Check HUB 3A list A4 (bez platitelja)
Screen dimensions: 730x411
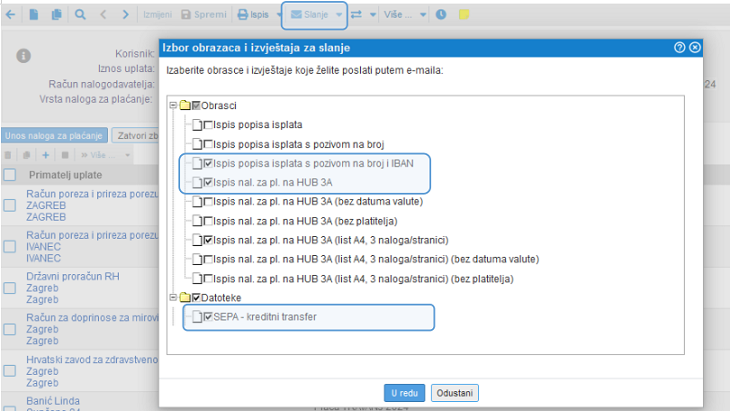(x=208, y=279)
